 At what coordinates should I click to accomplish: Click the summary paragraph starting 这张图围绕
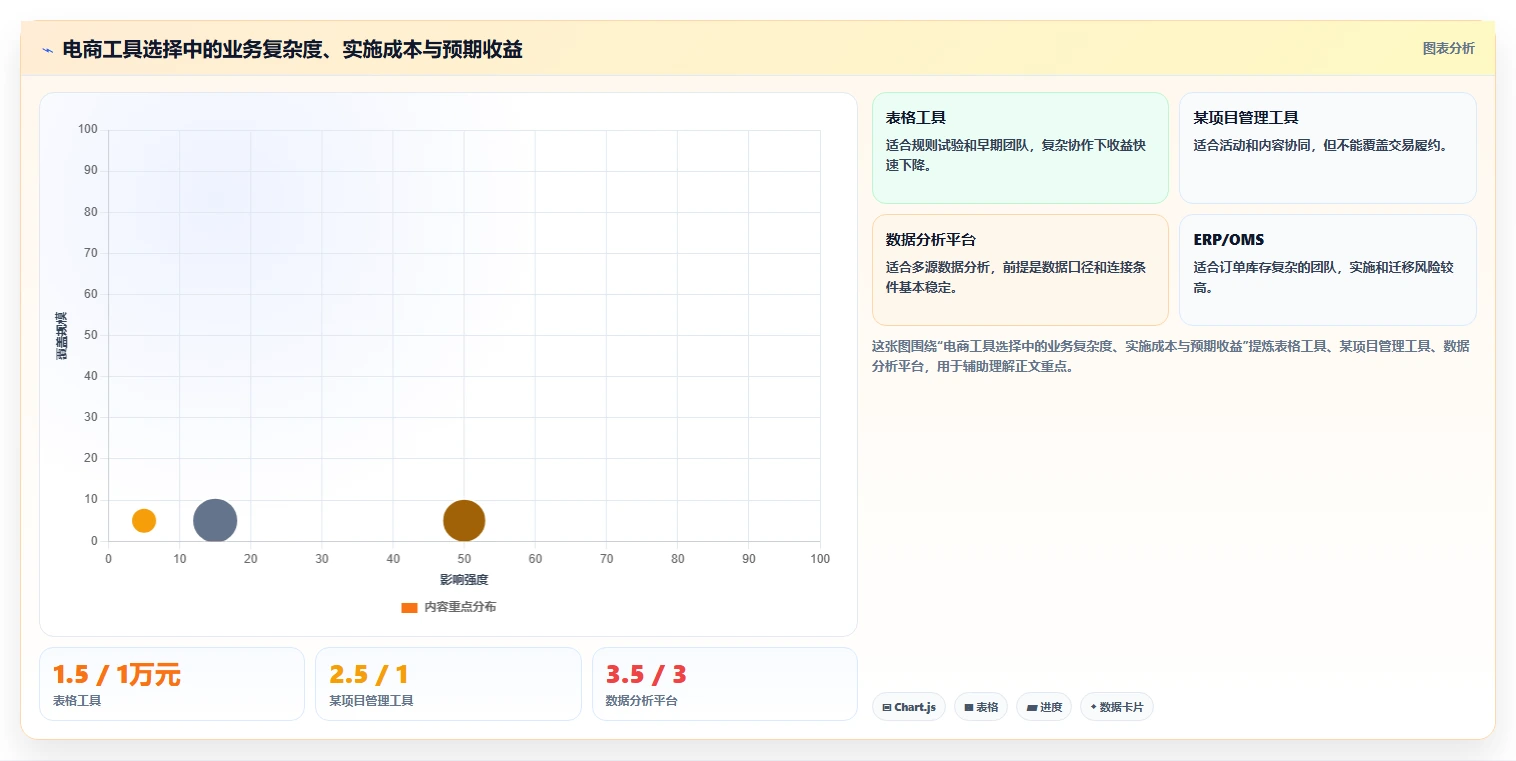pyautogui.click(x=1171, y=356)
